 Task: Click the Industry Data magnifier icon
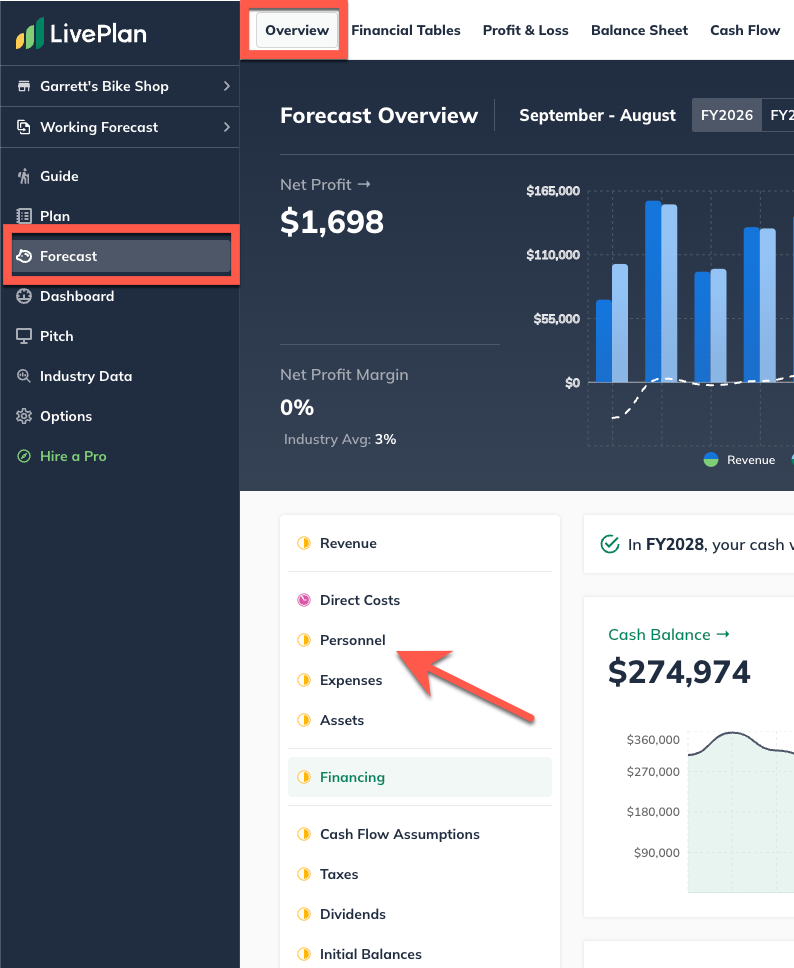point(24,376)
